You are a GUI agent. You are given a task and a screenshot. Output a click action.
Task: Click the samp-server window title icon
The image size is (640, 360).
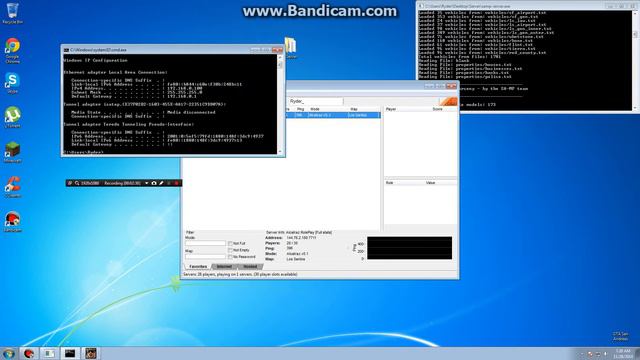click(421, 6)
